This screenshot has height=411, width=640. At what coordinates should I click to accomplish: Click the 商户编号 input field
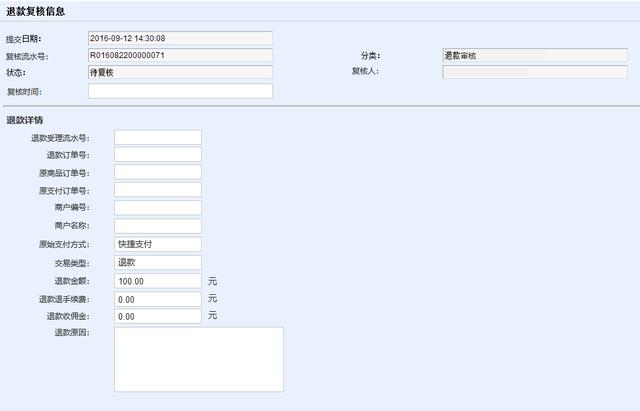coord(158,208)
